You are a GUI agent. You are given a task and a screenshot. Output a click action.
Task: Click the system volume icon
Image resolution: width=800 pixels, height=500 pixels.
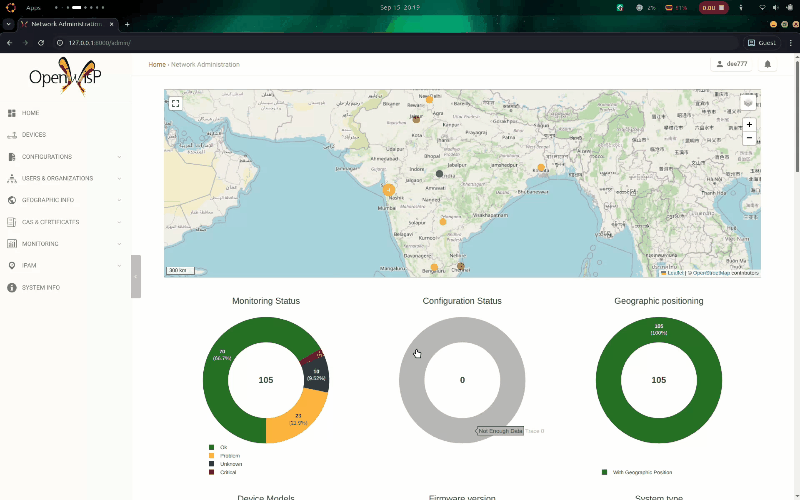[776, 8]
